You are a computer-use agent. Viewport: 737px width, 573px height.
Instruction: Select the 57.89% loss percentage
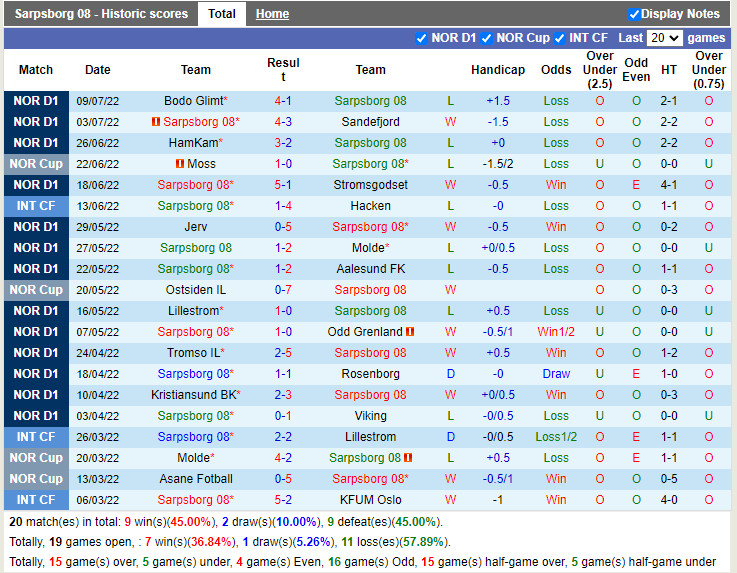(x=422, y=542)
